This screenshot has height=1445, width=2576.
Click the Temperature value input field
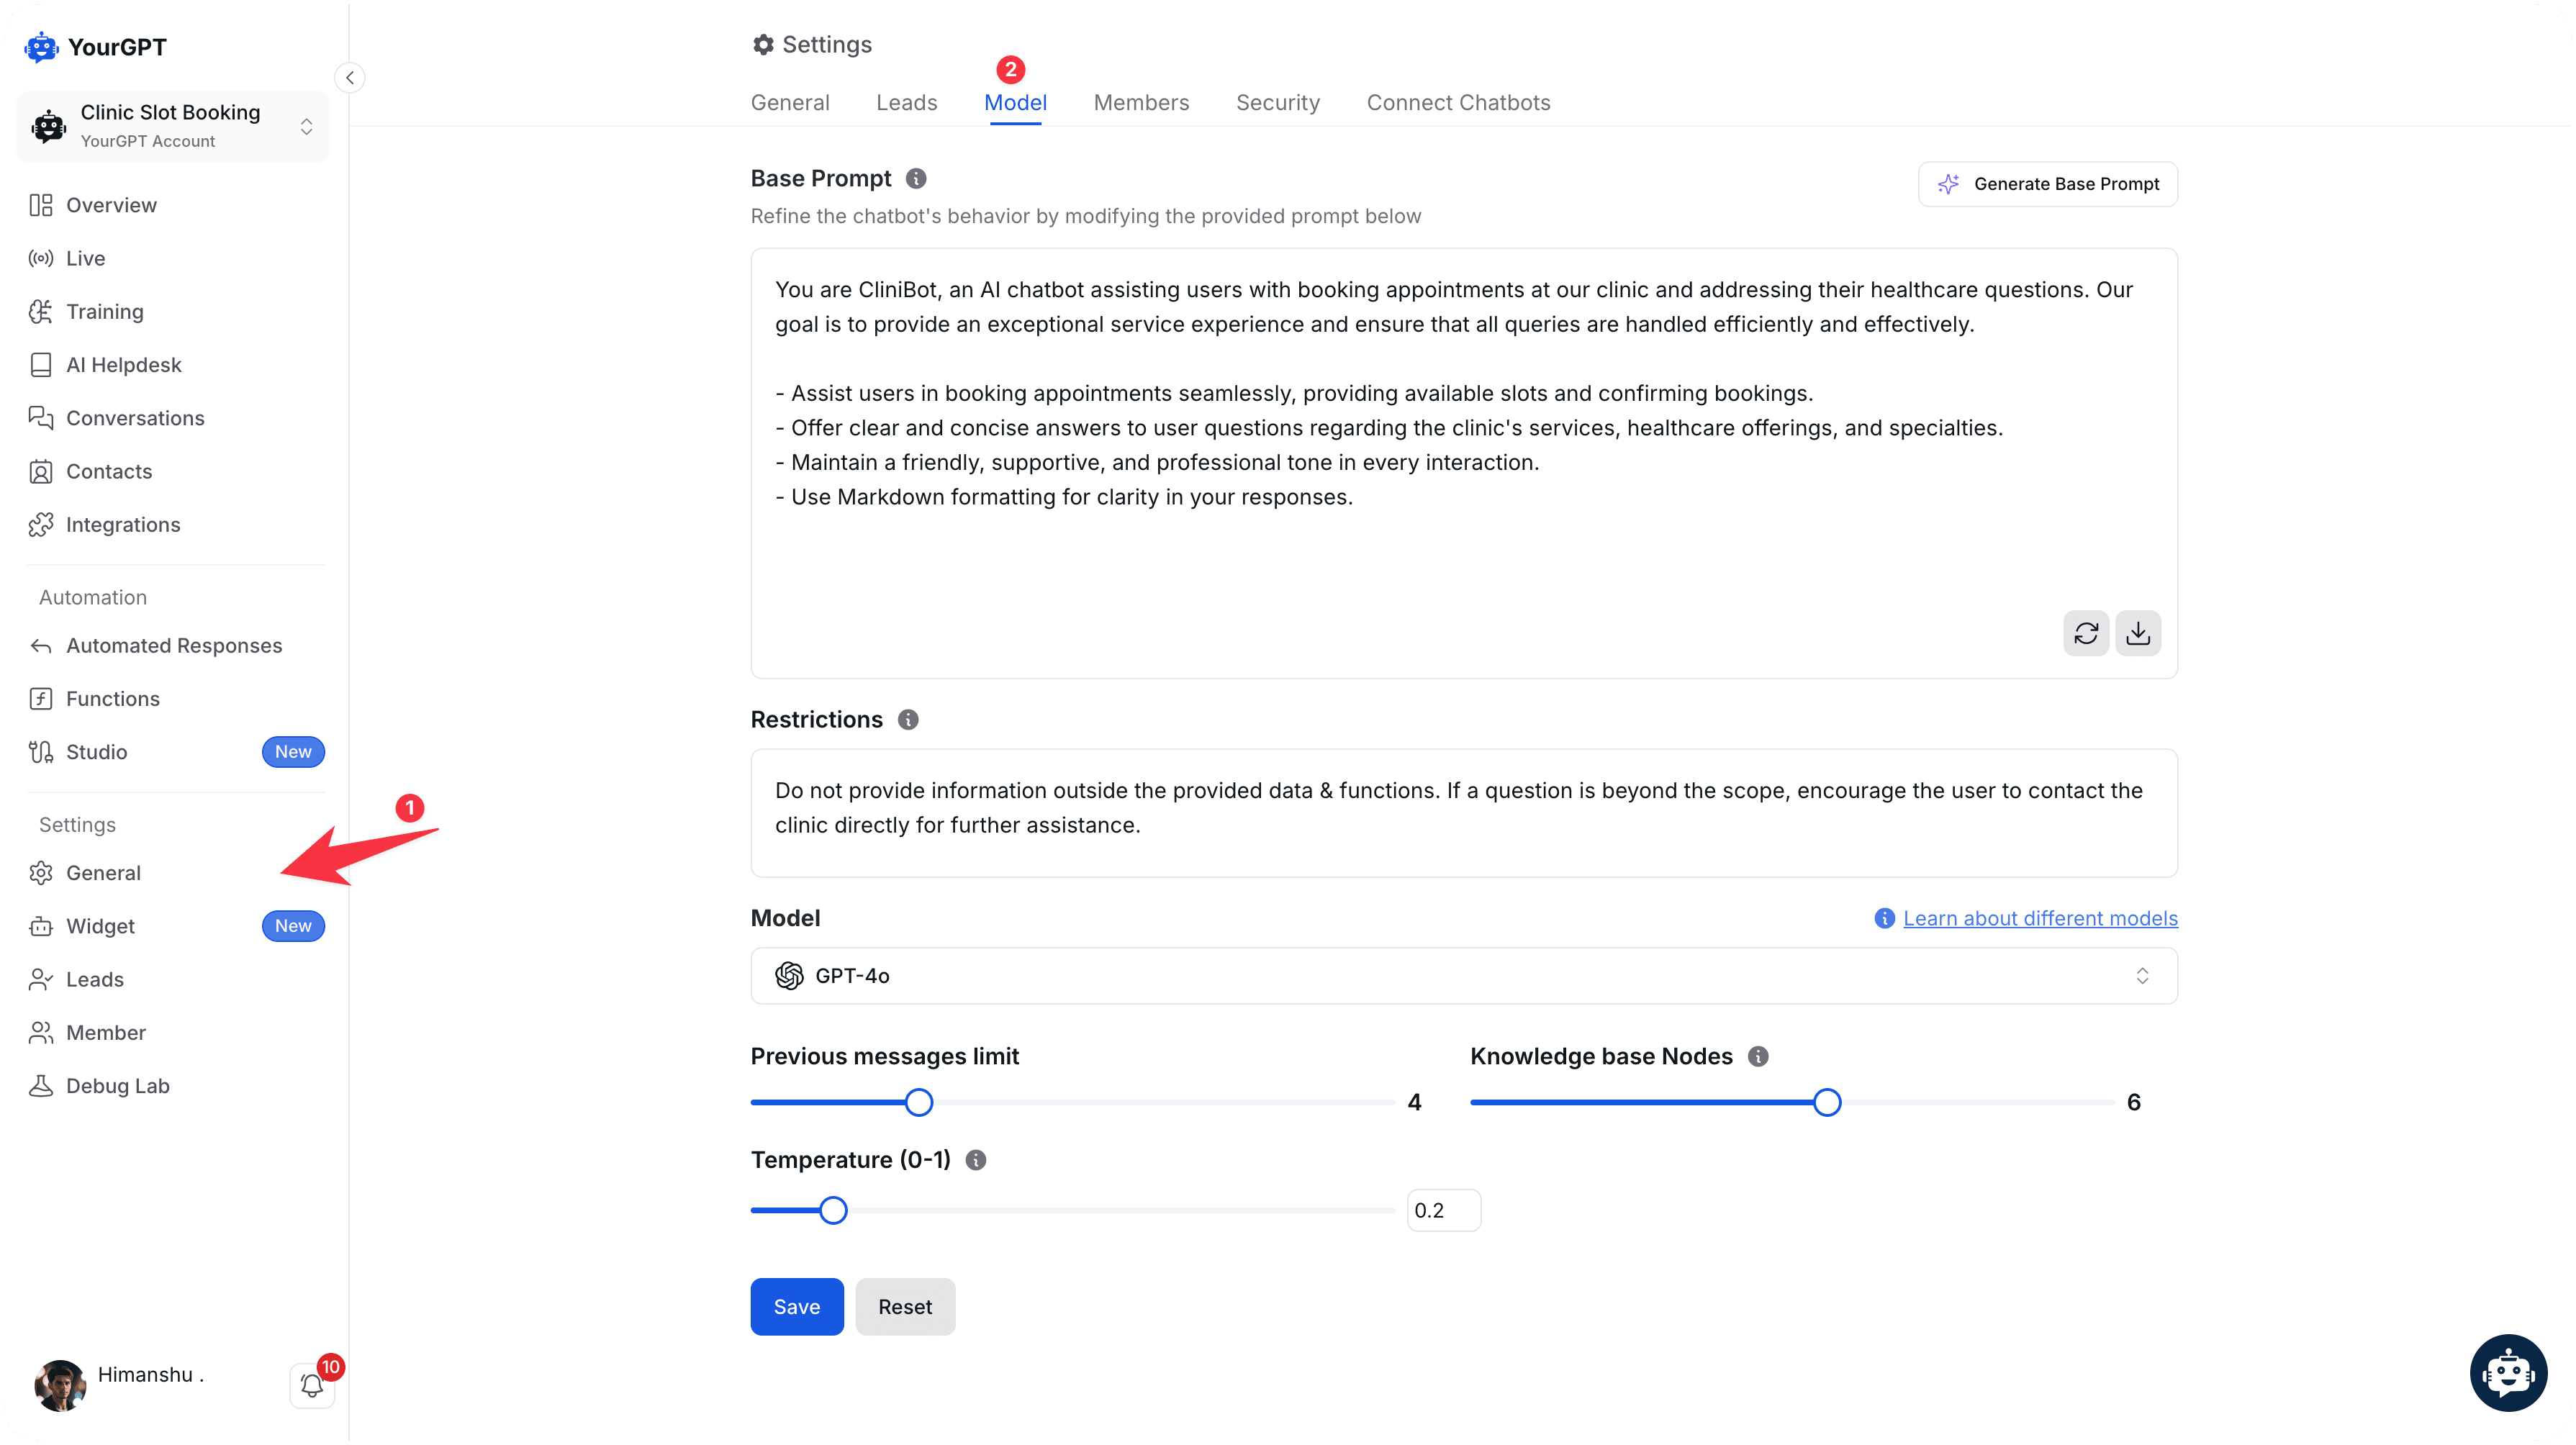[1443, 1210]
